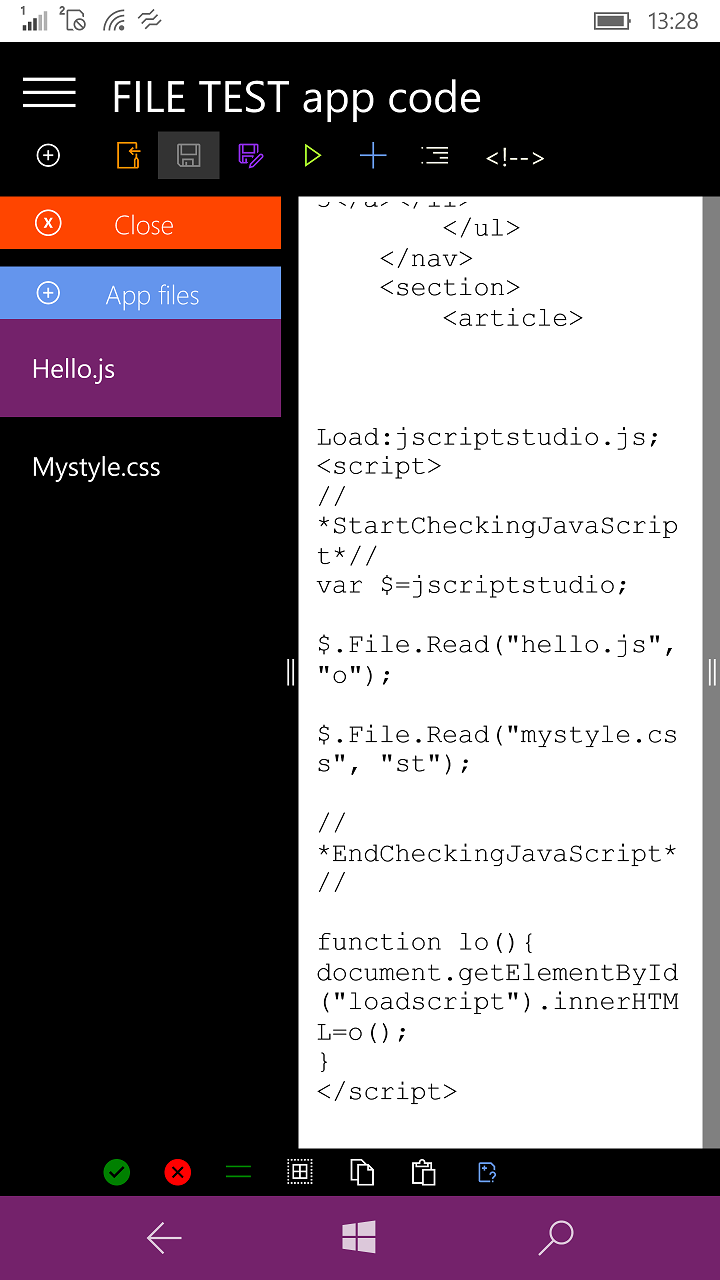This screenshot has height=1280, width=720.
Task: Click the purple save-as edit icon
Action: coord(250,155)
